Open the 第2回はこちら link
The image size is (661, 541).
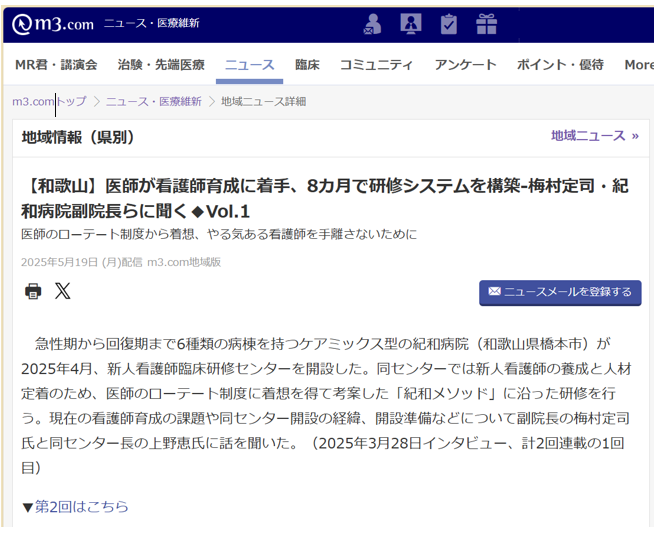pos(81,506)
